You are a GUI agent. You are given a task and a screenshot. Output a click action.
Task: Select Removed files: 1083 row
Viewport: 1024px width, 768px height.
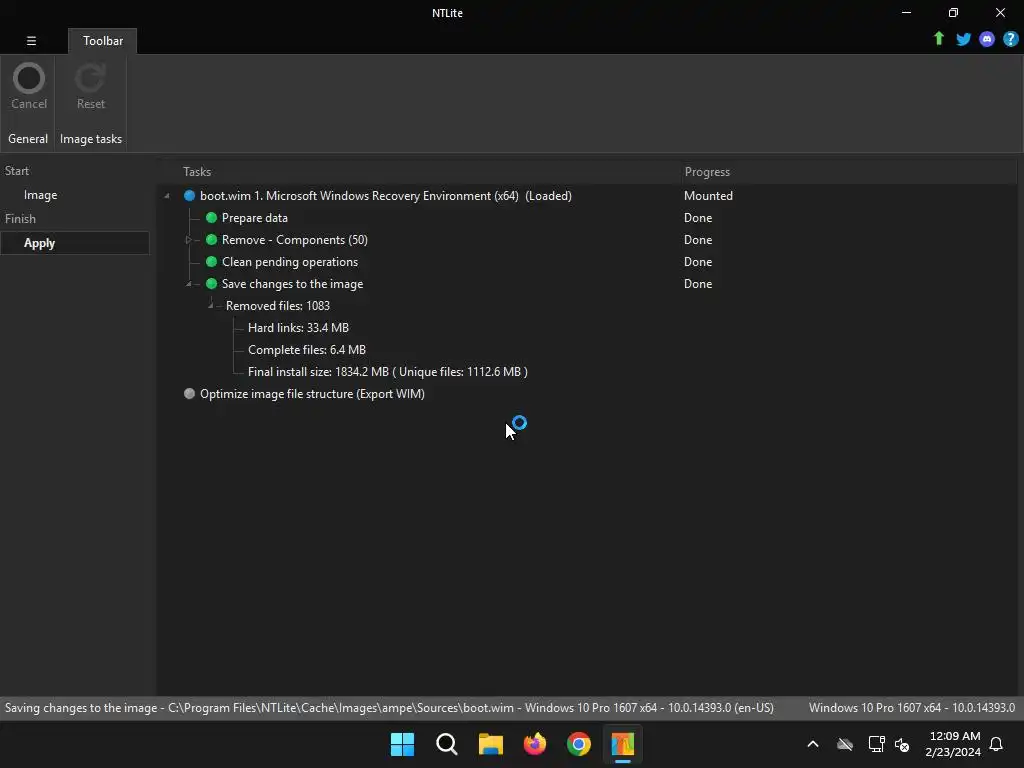tap(278, 306)
